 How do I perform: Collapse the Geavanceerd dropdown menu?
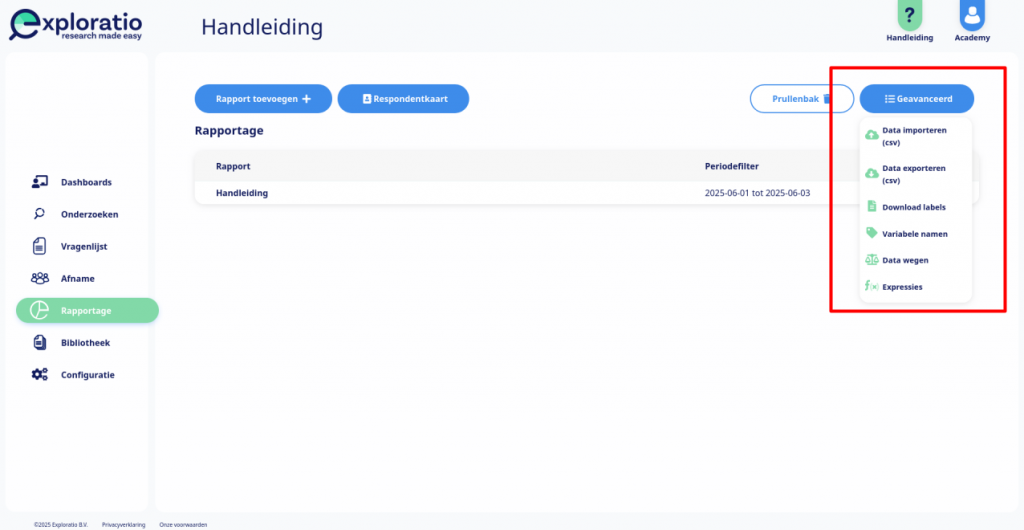tap(917, 99)
